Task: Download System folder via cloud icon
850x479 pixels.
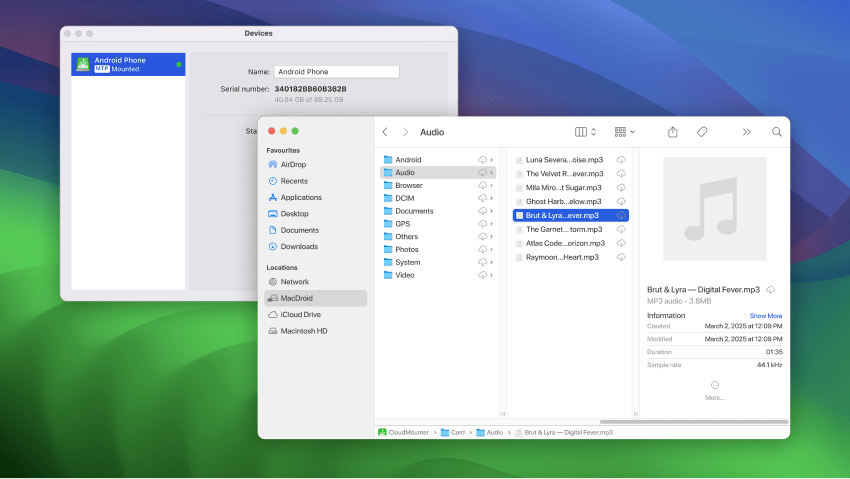Action: pos(482,262)
